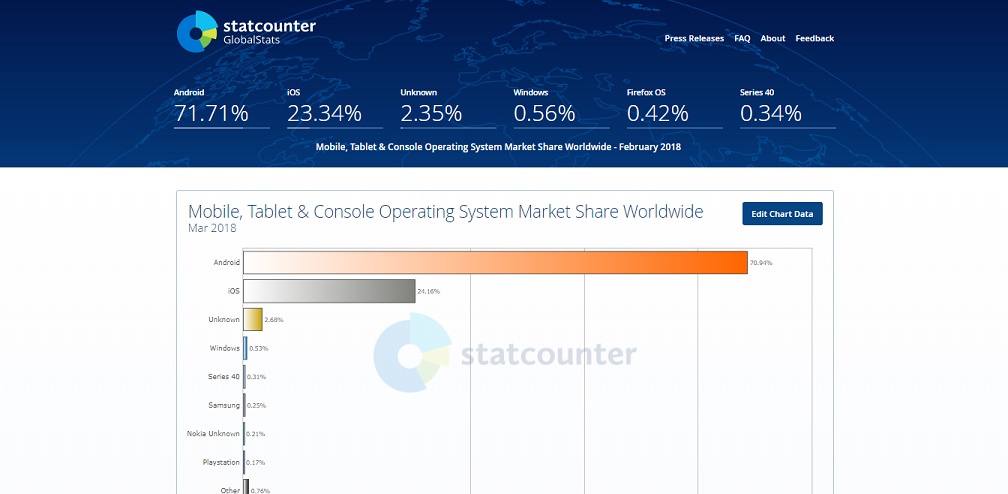Click the Series 40 0.34% statistic
The image size is (1008, 494).
788,107
